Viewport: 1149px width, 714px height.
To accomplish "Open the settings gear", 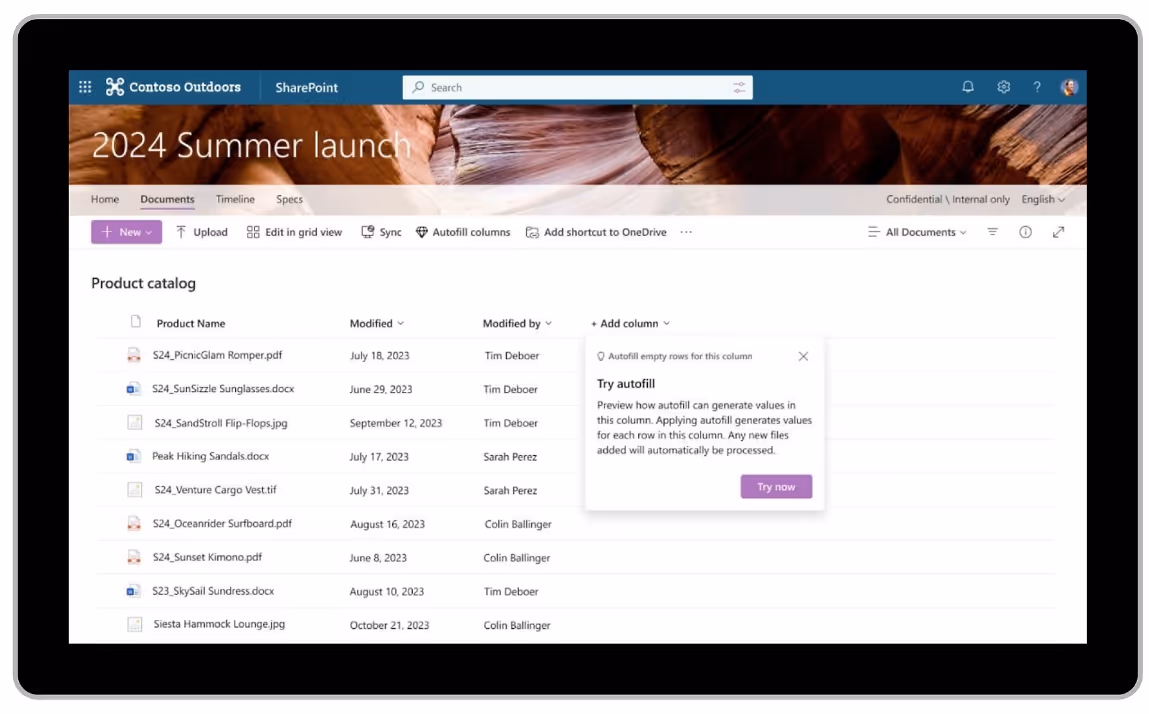I will click(x=1003, y=87).
